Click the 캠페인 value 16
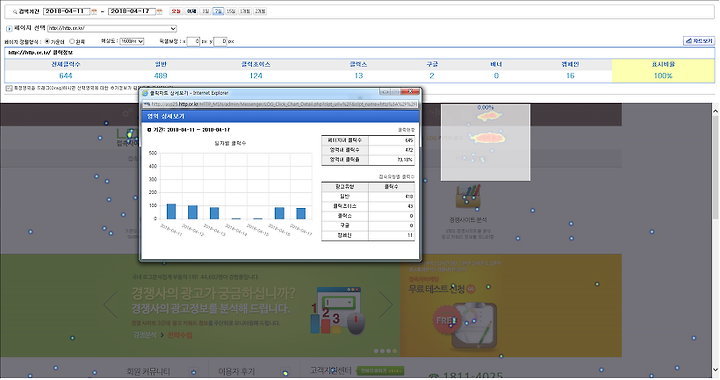 tap(570, 76)
